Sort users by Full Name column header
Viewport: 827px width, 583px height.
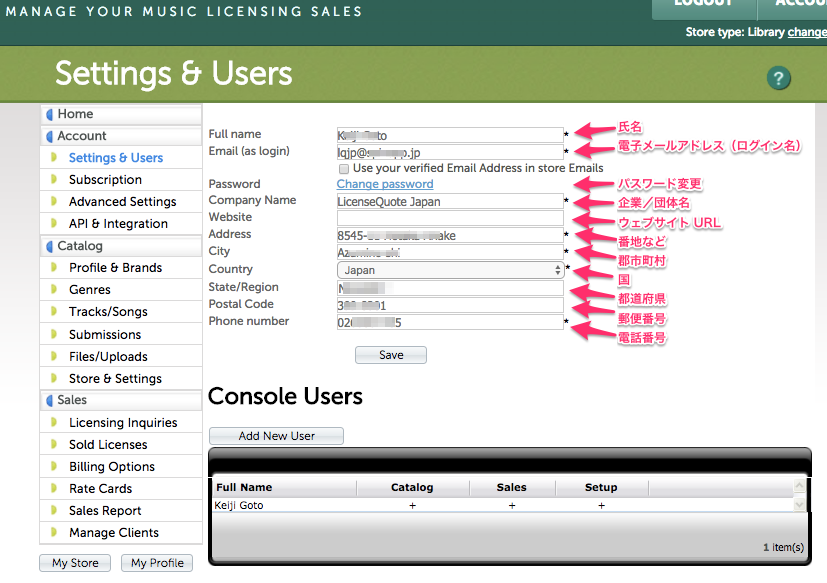coord(244,488)
